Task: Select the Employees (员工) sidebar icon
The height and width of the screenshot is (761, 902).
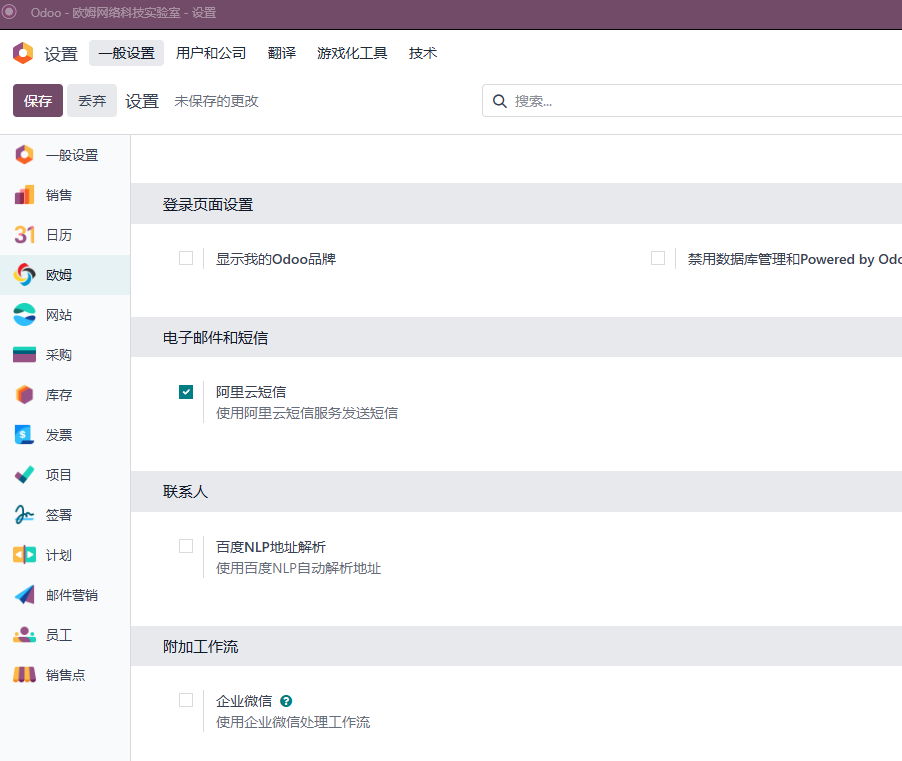Action: [24, 634]
